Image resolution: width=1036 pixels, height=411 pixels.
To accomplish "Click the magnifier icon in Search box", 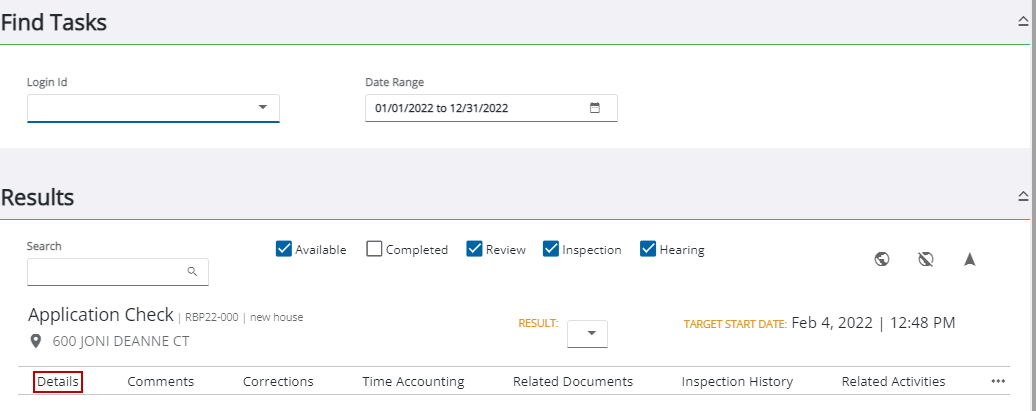I will click(x=193, y=271).
